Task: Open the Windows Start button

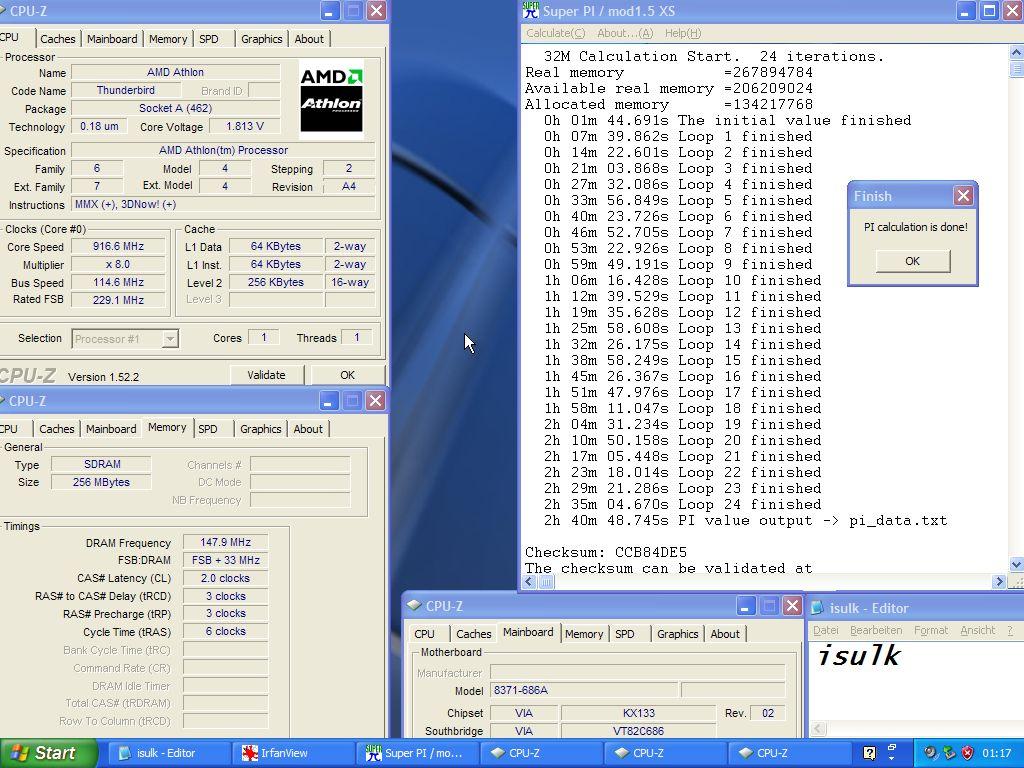Action: pyautogui.click(x=48, y=753)
